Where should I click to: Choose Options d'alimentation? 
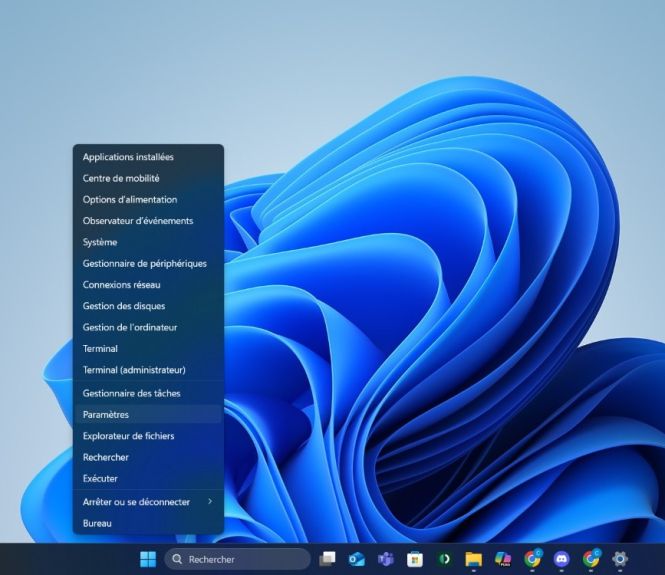pos(148,199)
